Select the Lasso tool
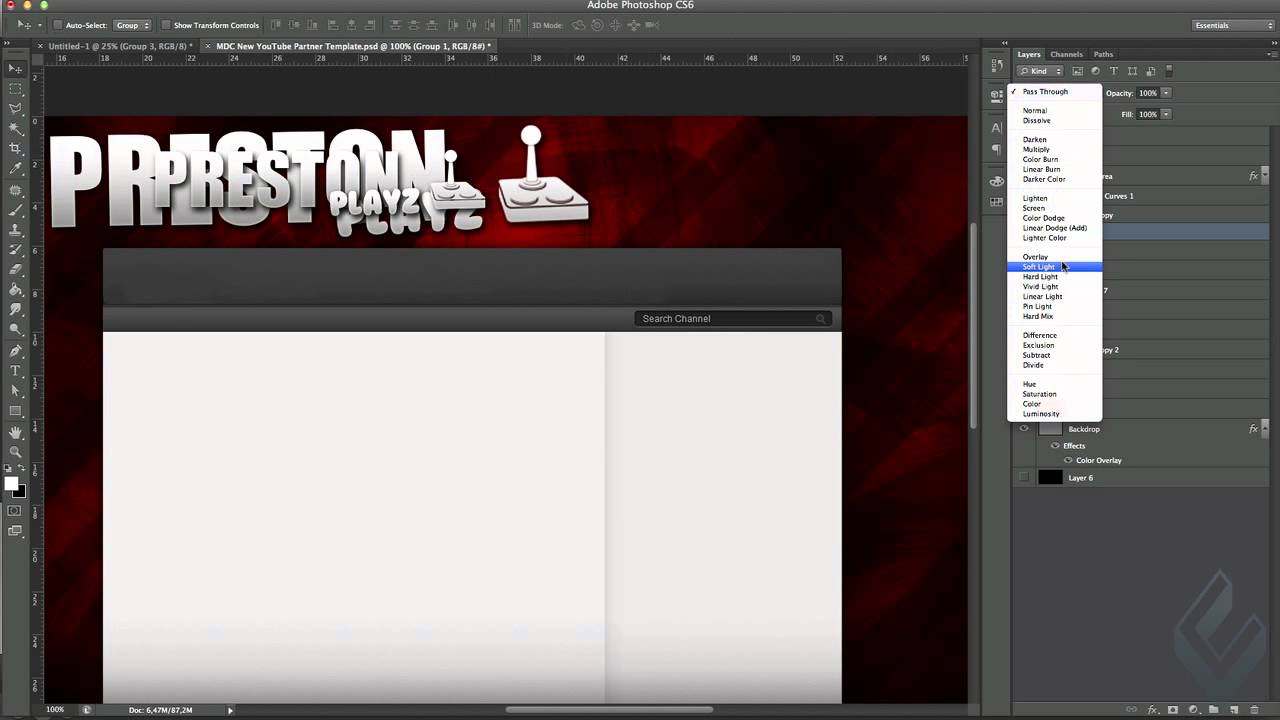Viewport: 1280px width, 720px height. [15, 108]
